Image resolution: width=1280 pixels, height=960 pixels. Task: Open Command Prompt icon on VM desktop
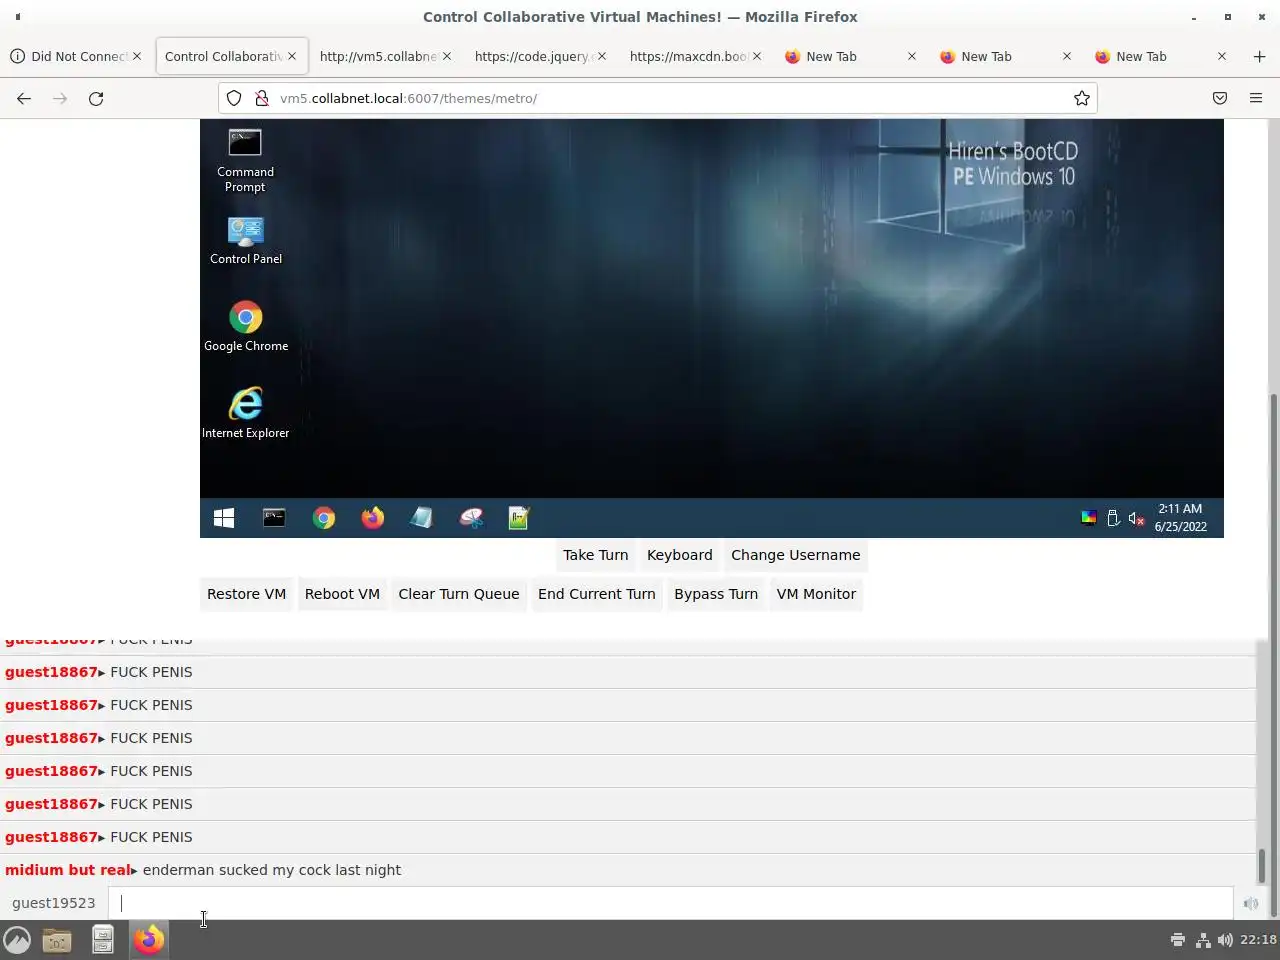(245, 160)
